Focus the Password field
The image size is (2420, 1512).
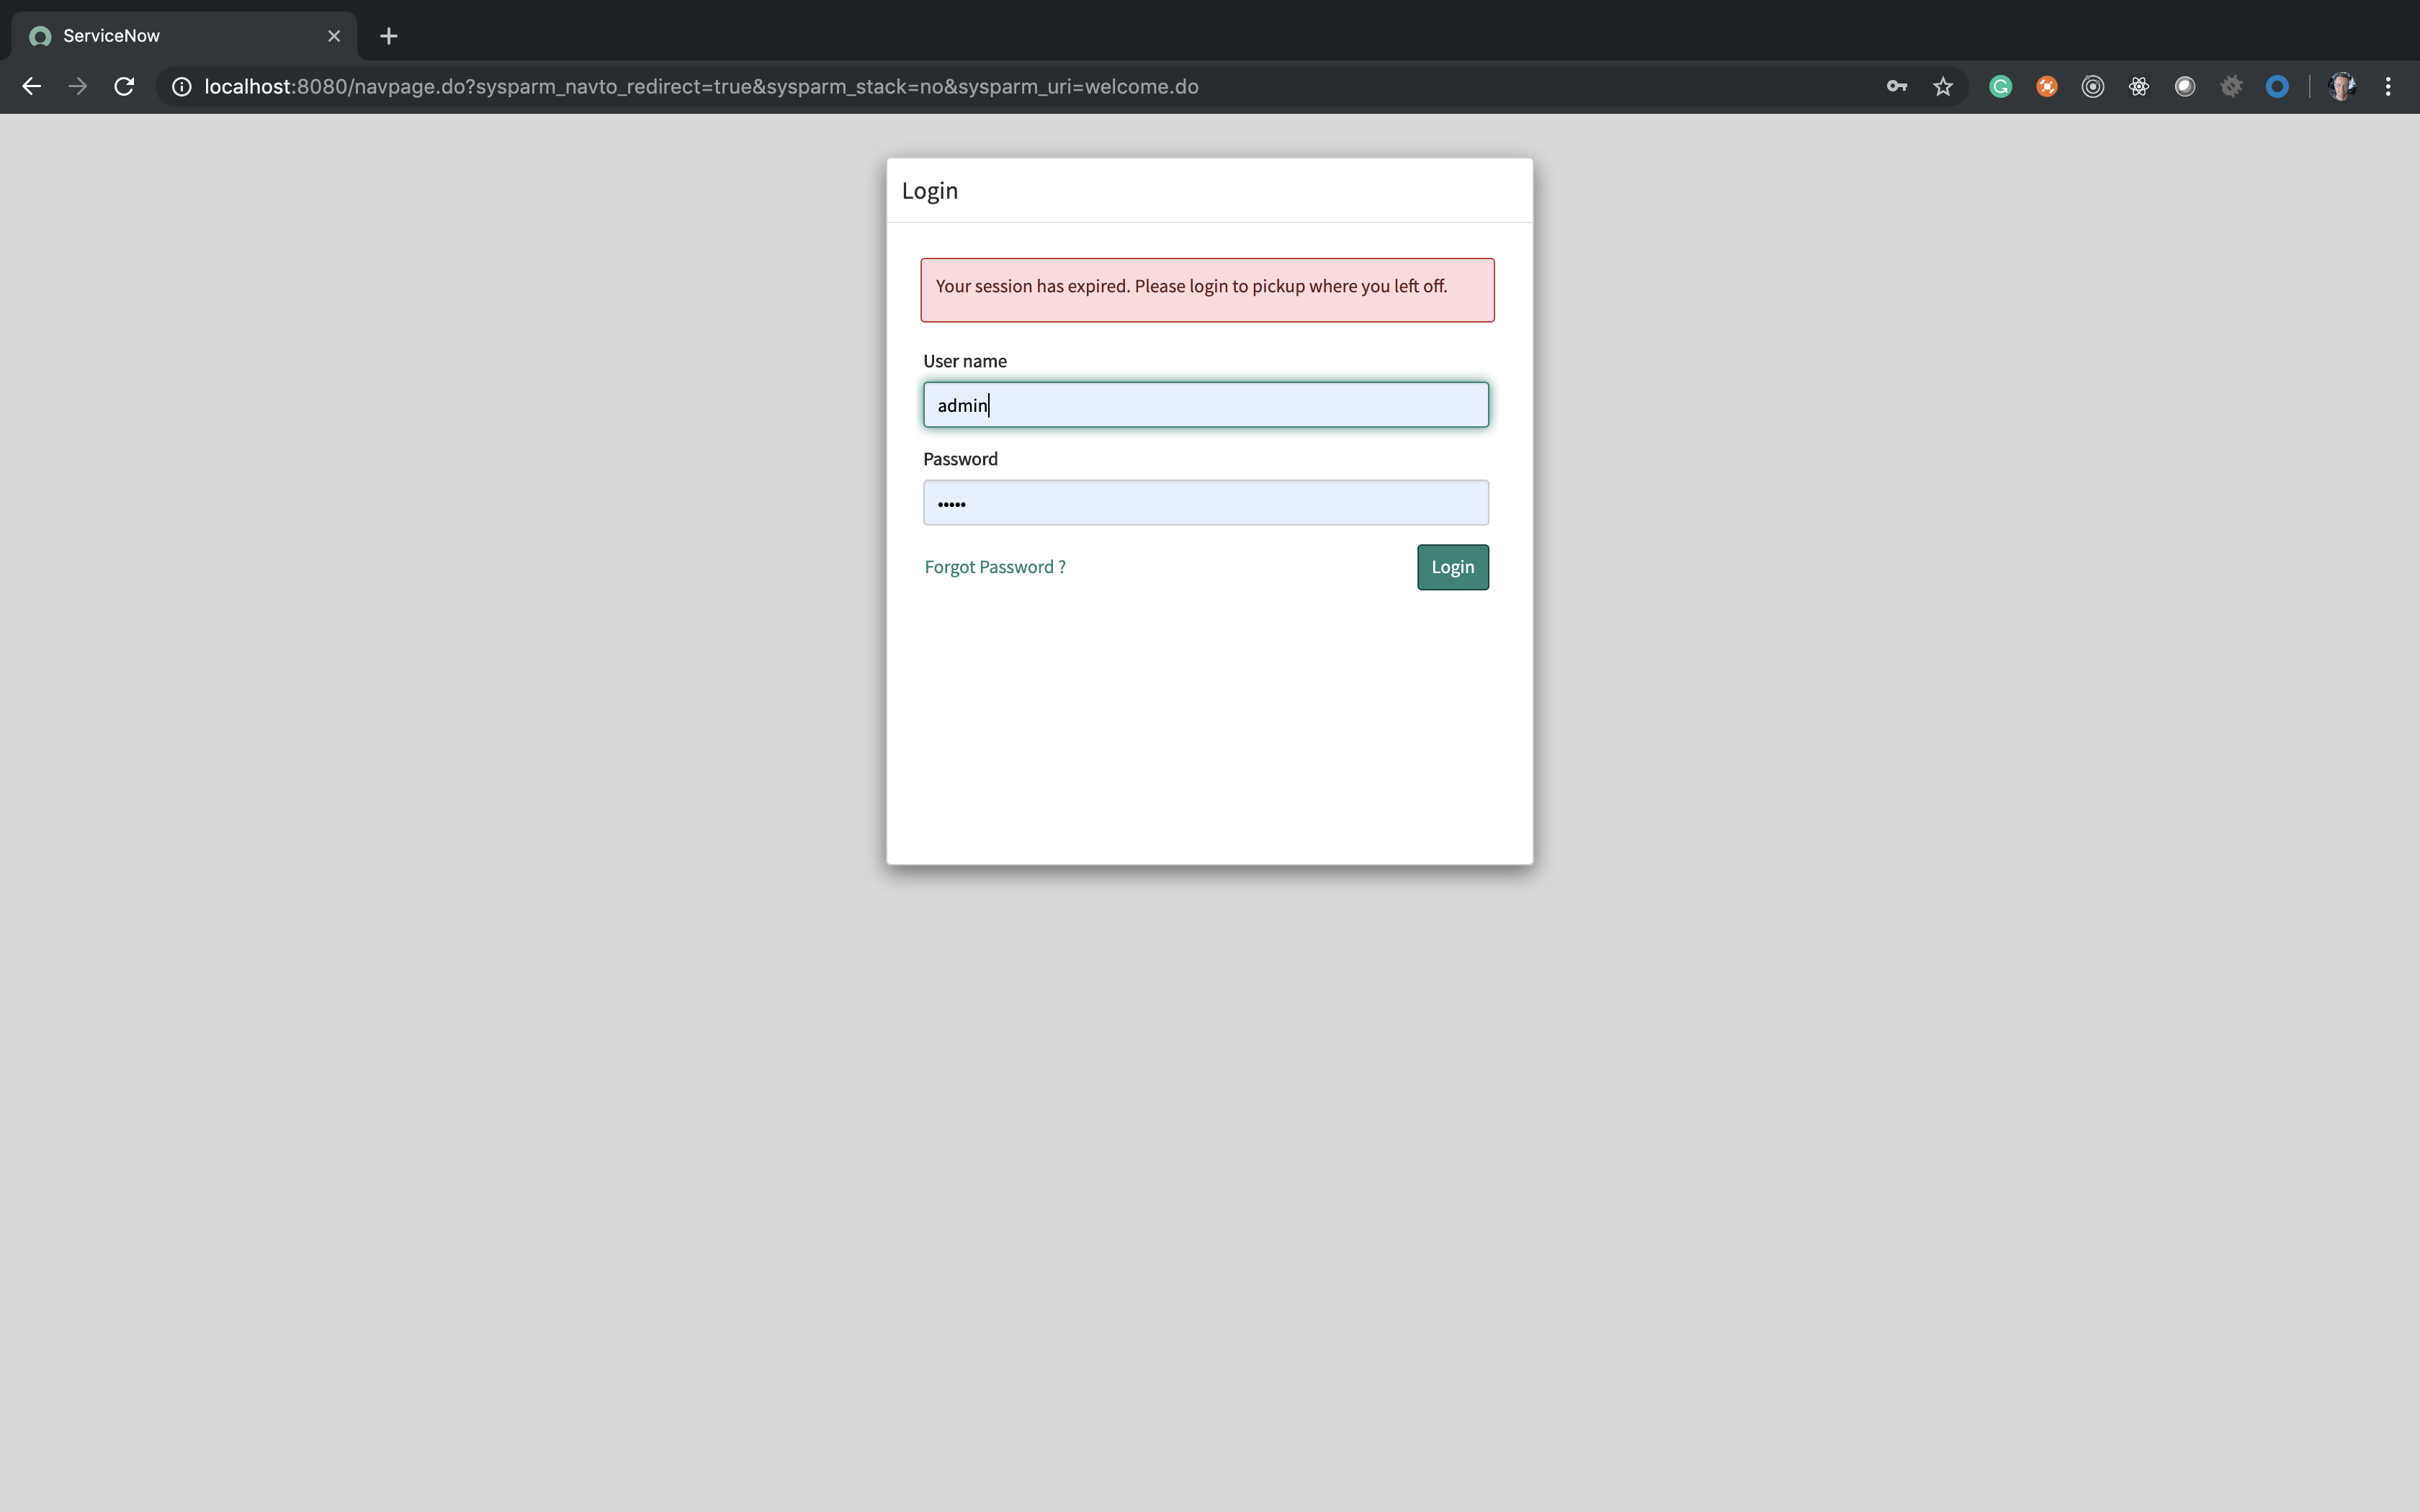point(1206,503)
